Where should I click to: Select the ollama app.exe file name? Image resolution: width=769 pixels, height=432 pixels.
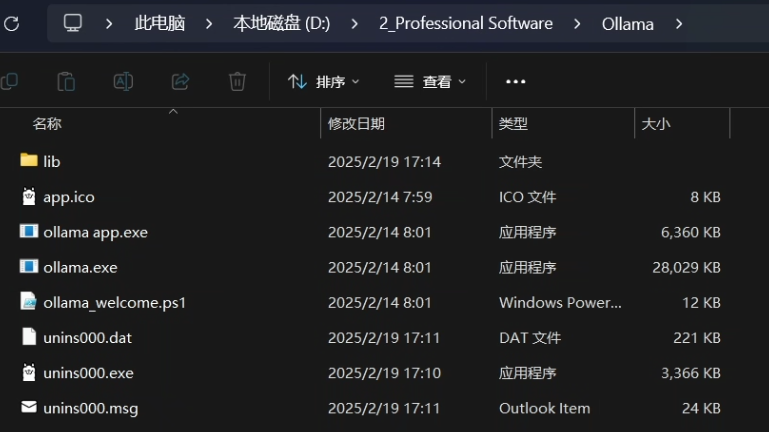tap(95, 232)
